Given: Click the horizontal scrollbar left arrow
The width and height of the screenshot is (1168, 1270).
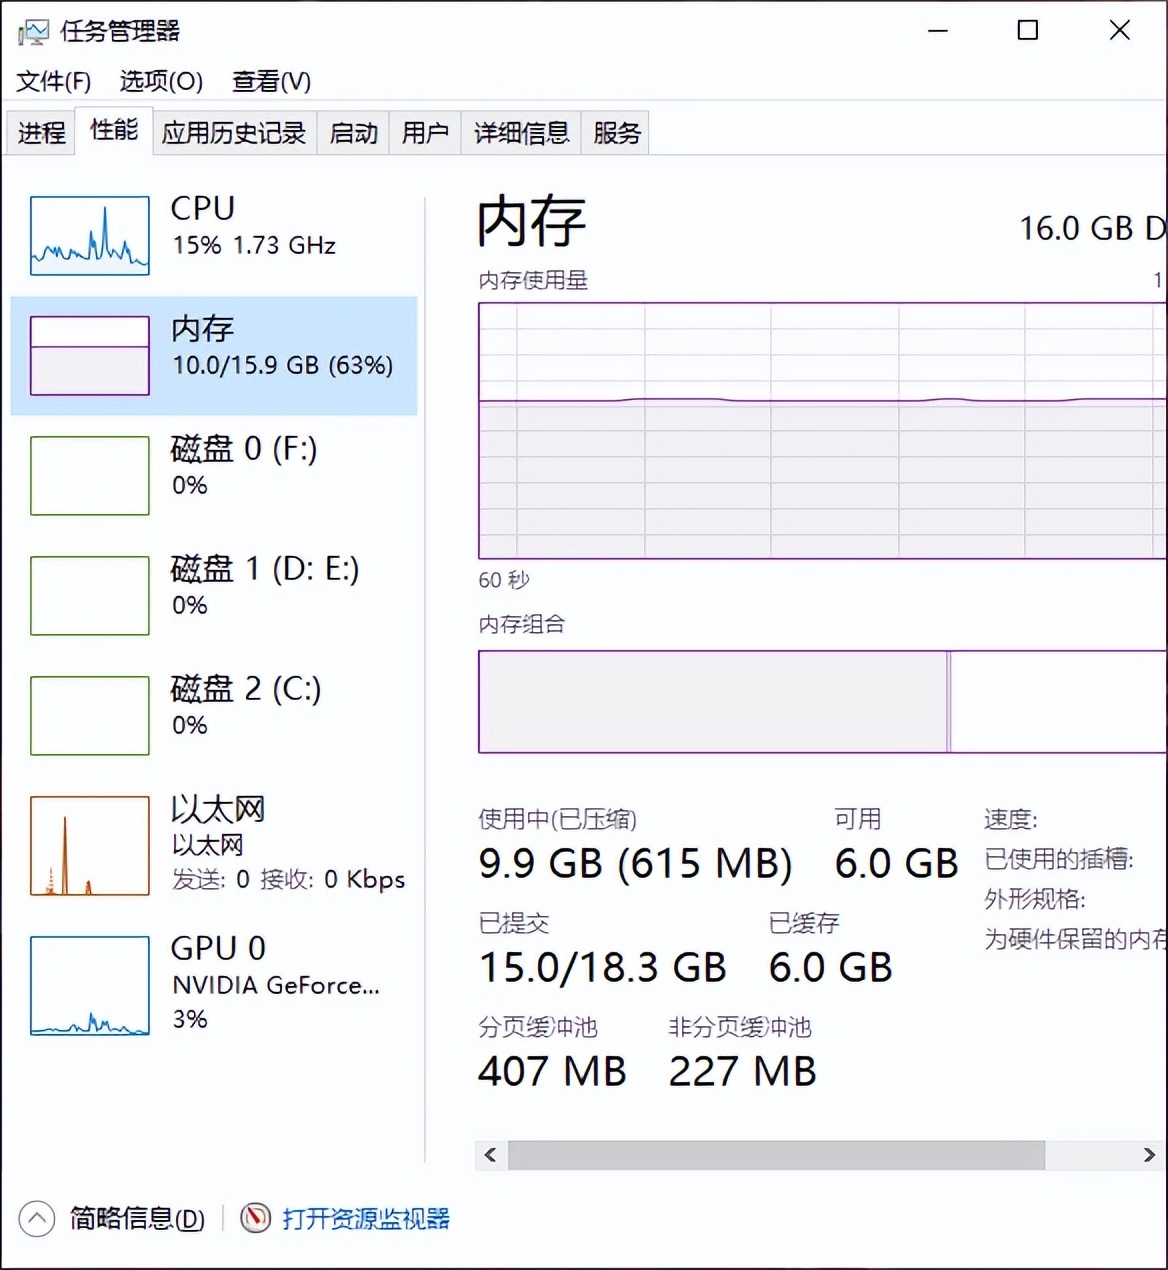Looking at the screenshot, I should click(490, 1155).
